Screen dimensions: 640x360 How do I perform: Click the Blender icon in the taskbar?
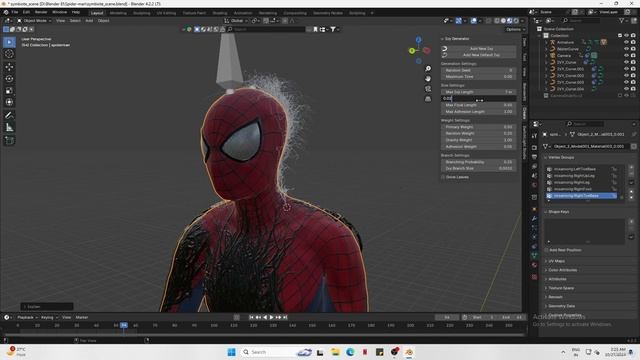(409, 352)
